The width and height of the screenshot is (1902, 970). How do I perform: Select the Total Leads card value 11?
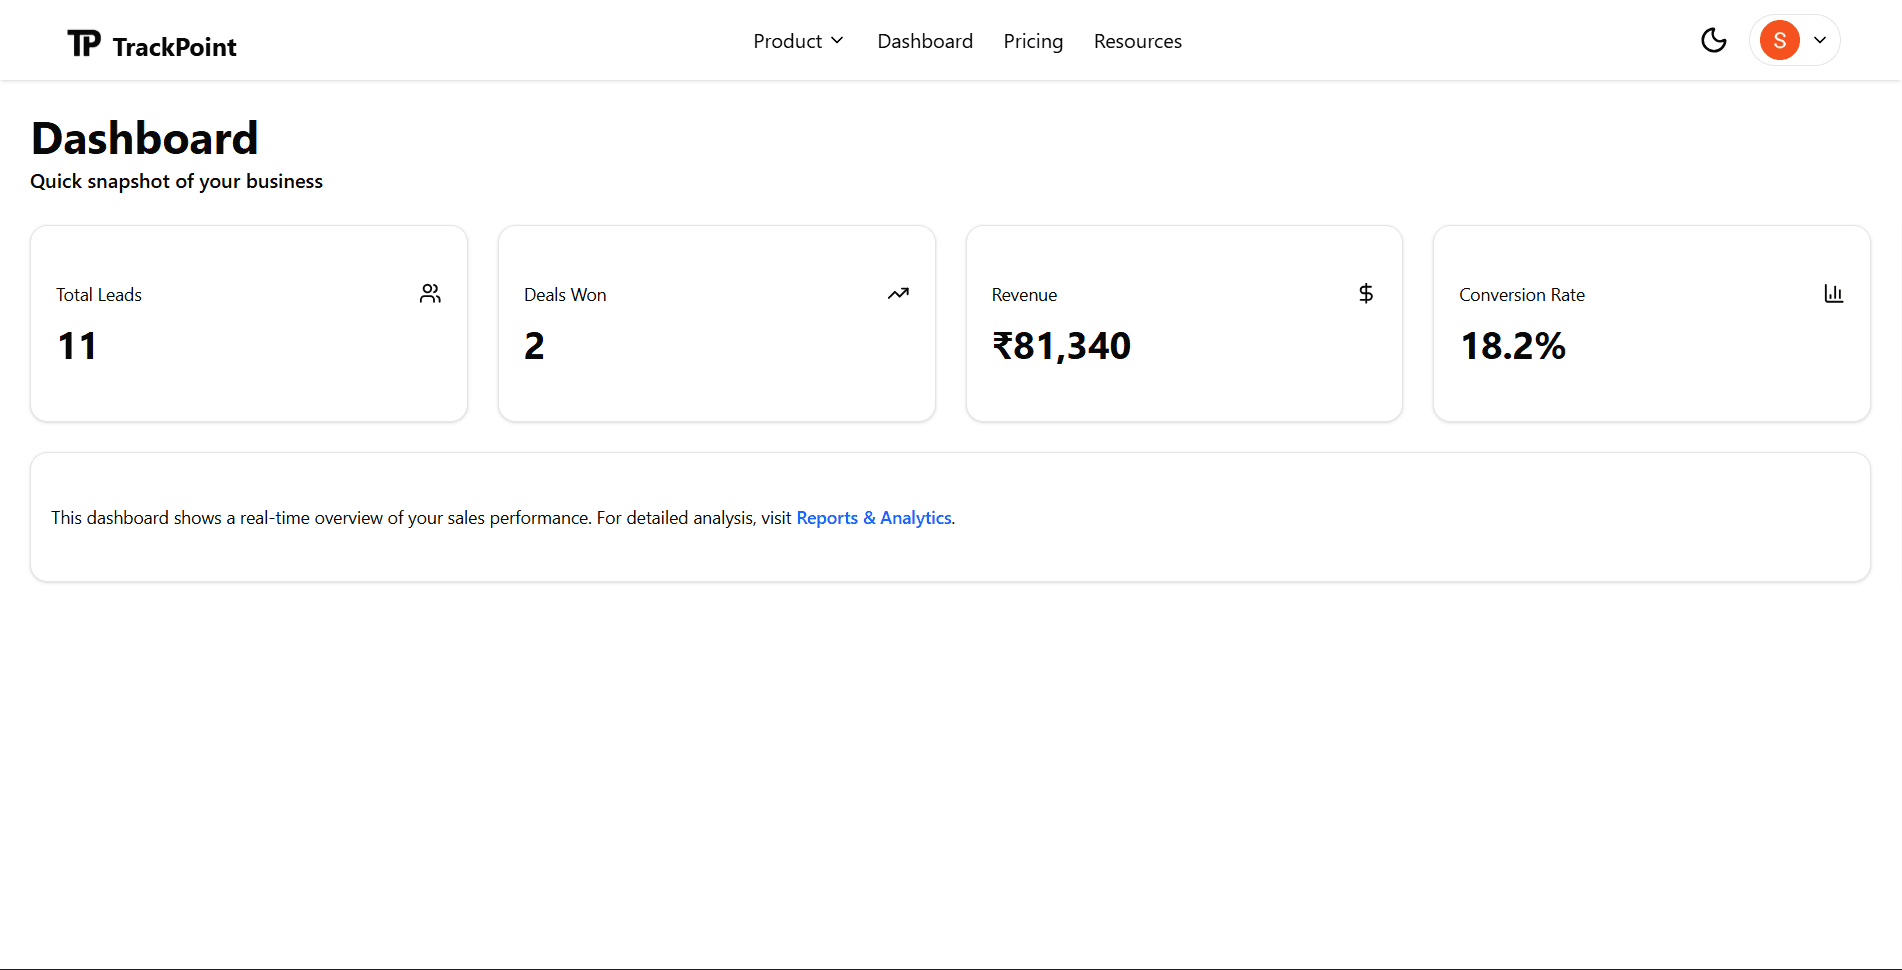pos(77,346)
